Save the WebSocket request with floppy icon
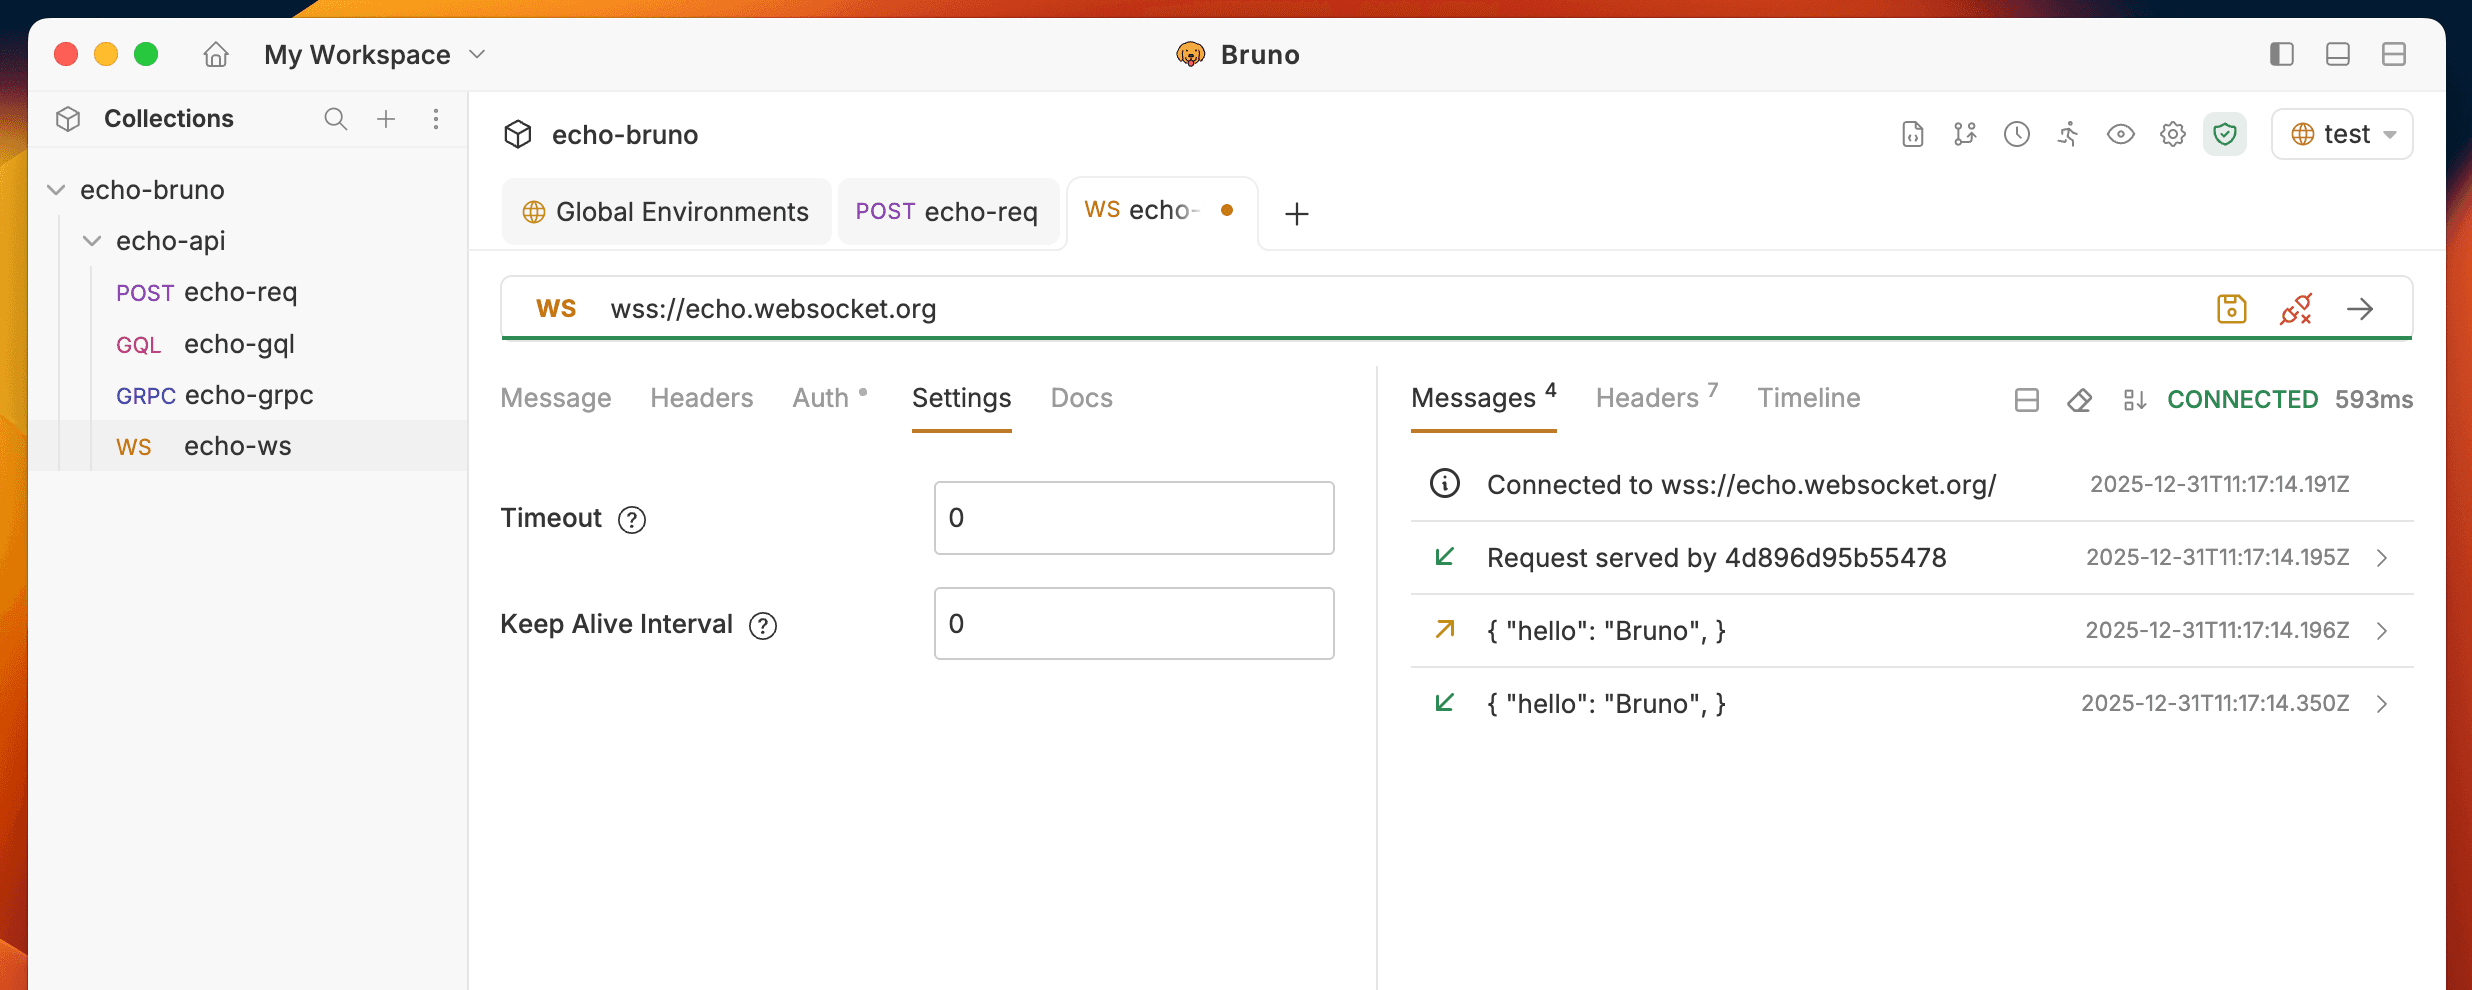The image size is (2472, 990). click(2232, 308)
